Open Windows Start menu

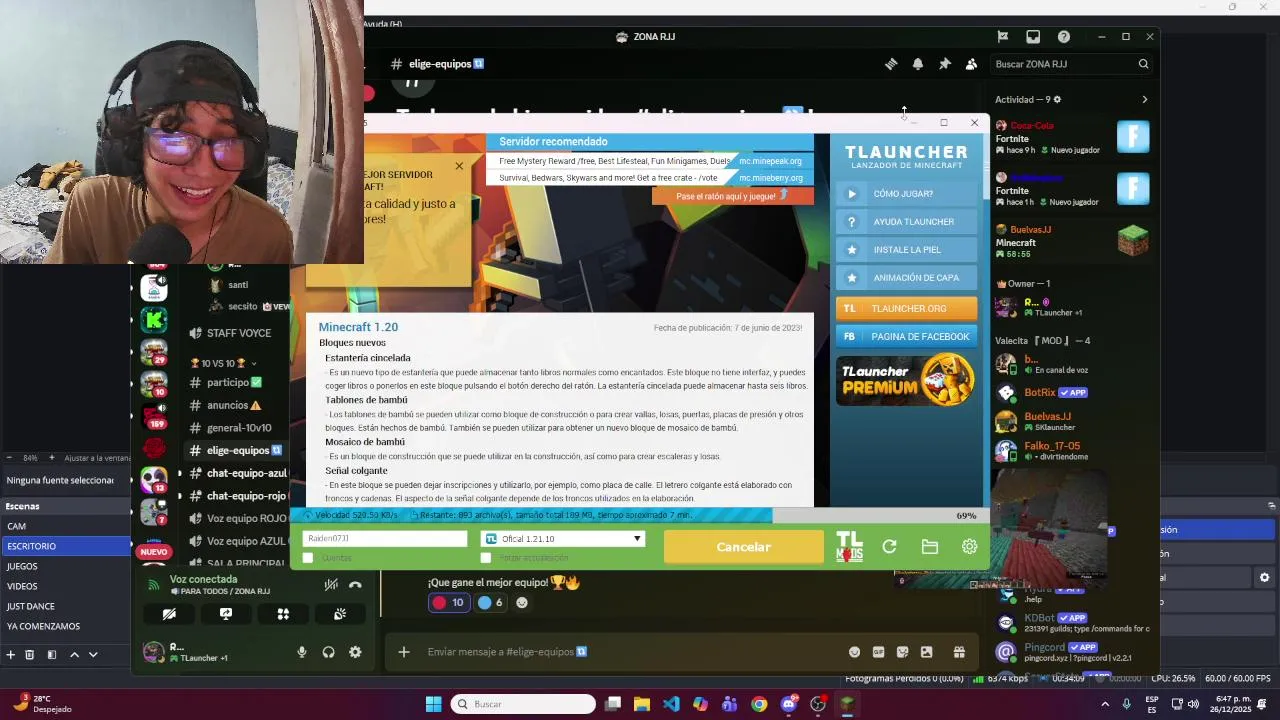pyautogui.click(x=433, y=704)
